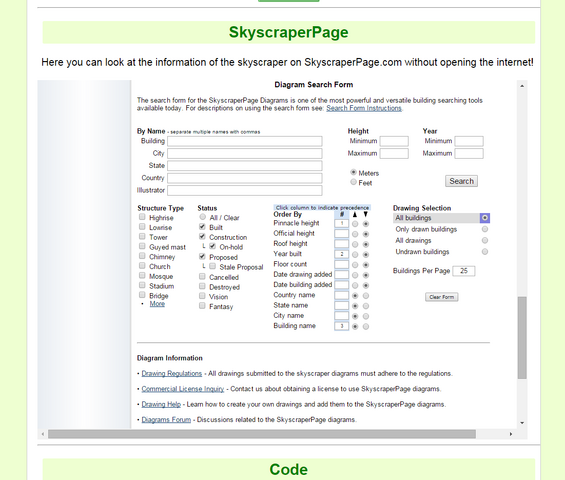This screenshot has height=480, width=565.
Task: Click the State input field
Action: click(x=245, y=166)
